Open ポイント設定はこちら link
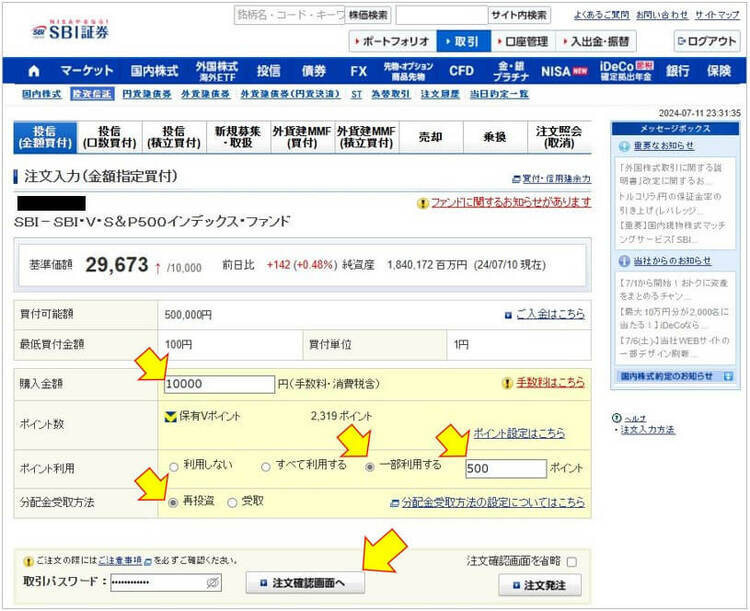The height and width of the screenshot is (611, 750). point(519,433)
